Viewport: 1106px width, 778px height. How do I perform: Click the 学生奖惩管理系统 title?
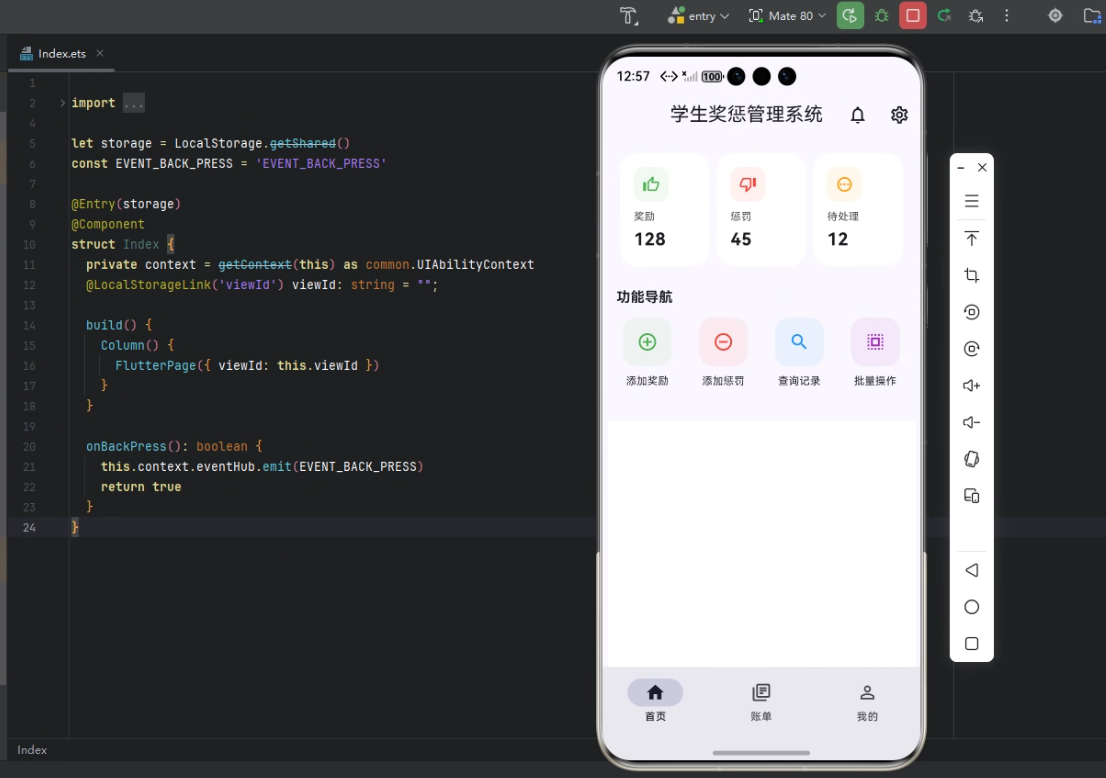[746, 114]
